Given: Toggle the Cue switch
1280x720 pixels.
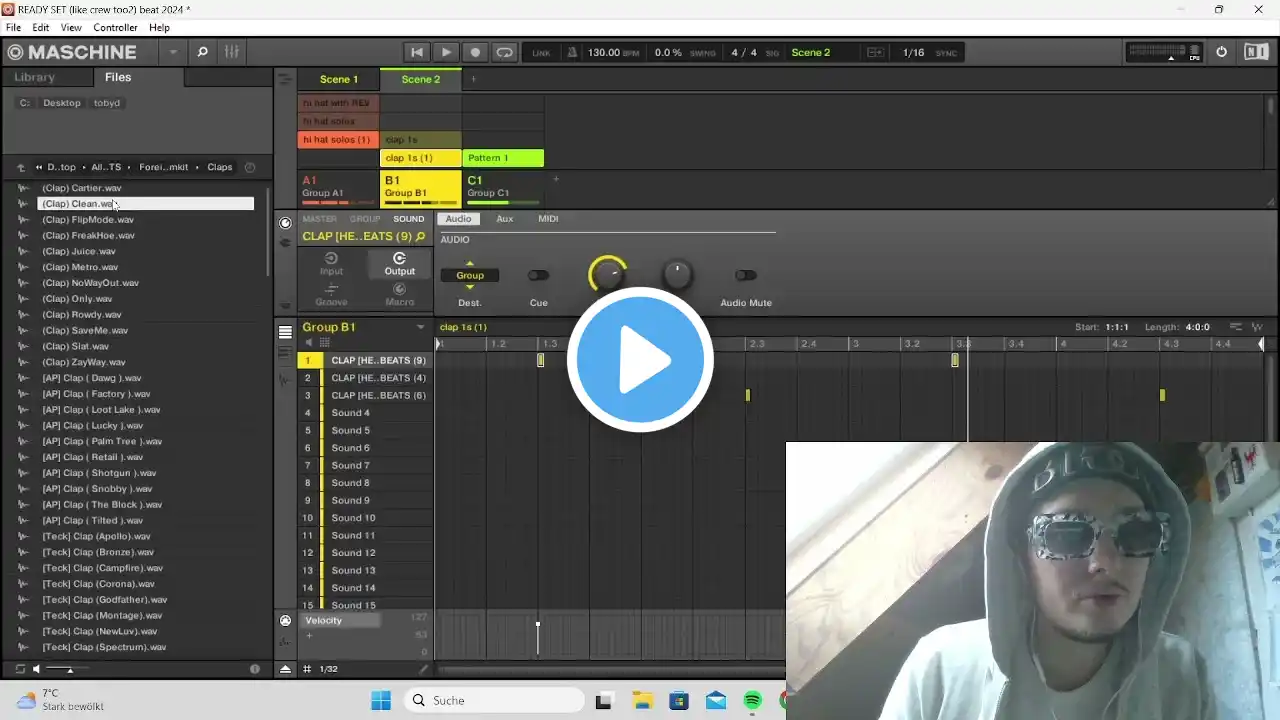Looking at the screenshot, I should pyautogui.click(x=538, y=276).
